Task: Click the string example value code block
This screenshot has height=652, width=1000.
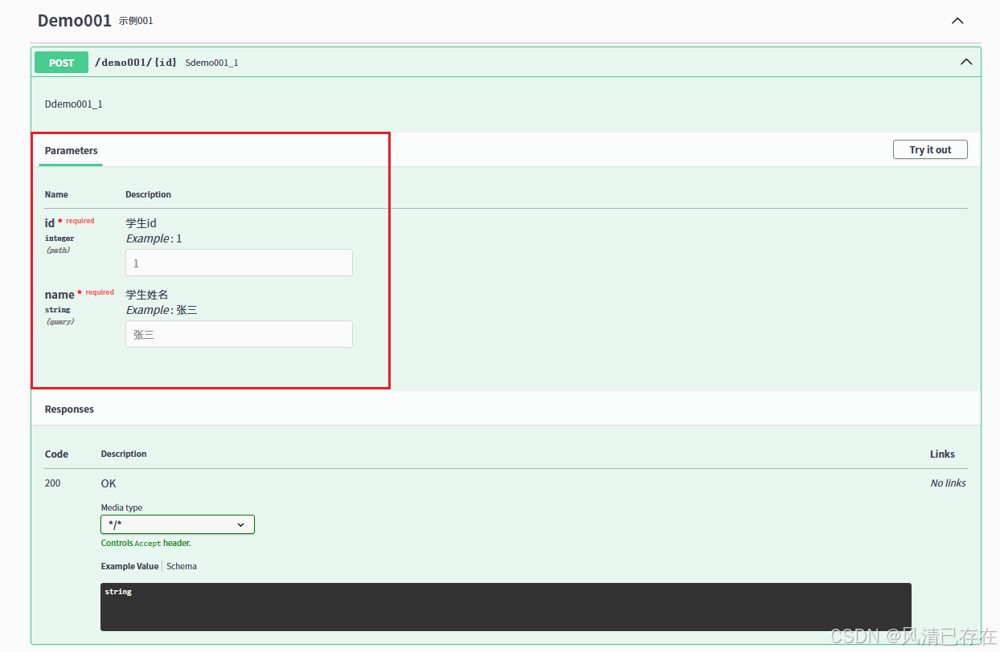Action: [x=506, y=607]
